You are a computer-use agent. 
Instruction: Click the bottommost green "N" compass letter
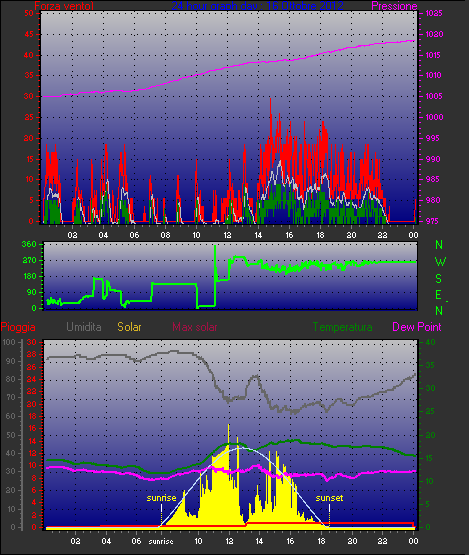439,311
